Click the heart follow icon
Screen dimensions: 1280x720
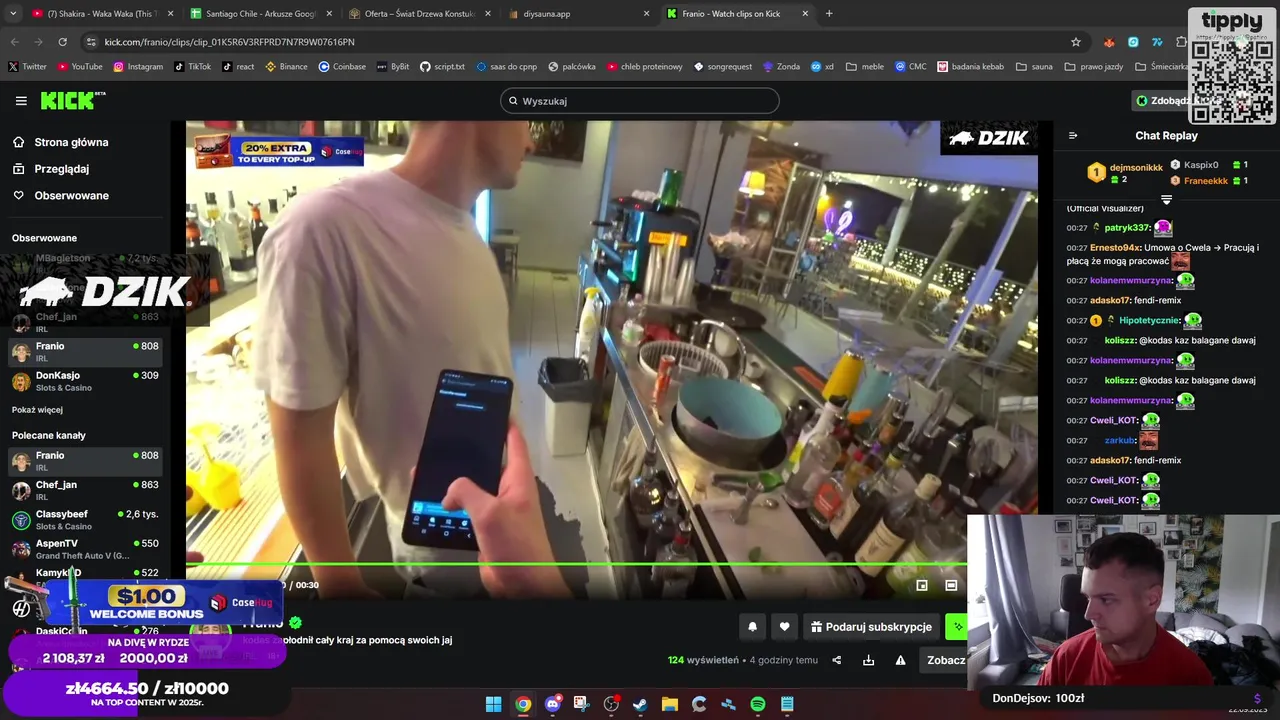coord(784,627)
